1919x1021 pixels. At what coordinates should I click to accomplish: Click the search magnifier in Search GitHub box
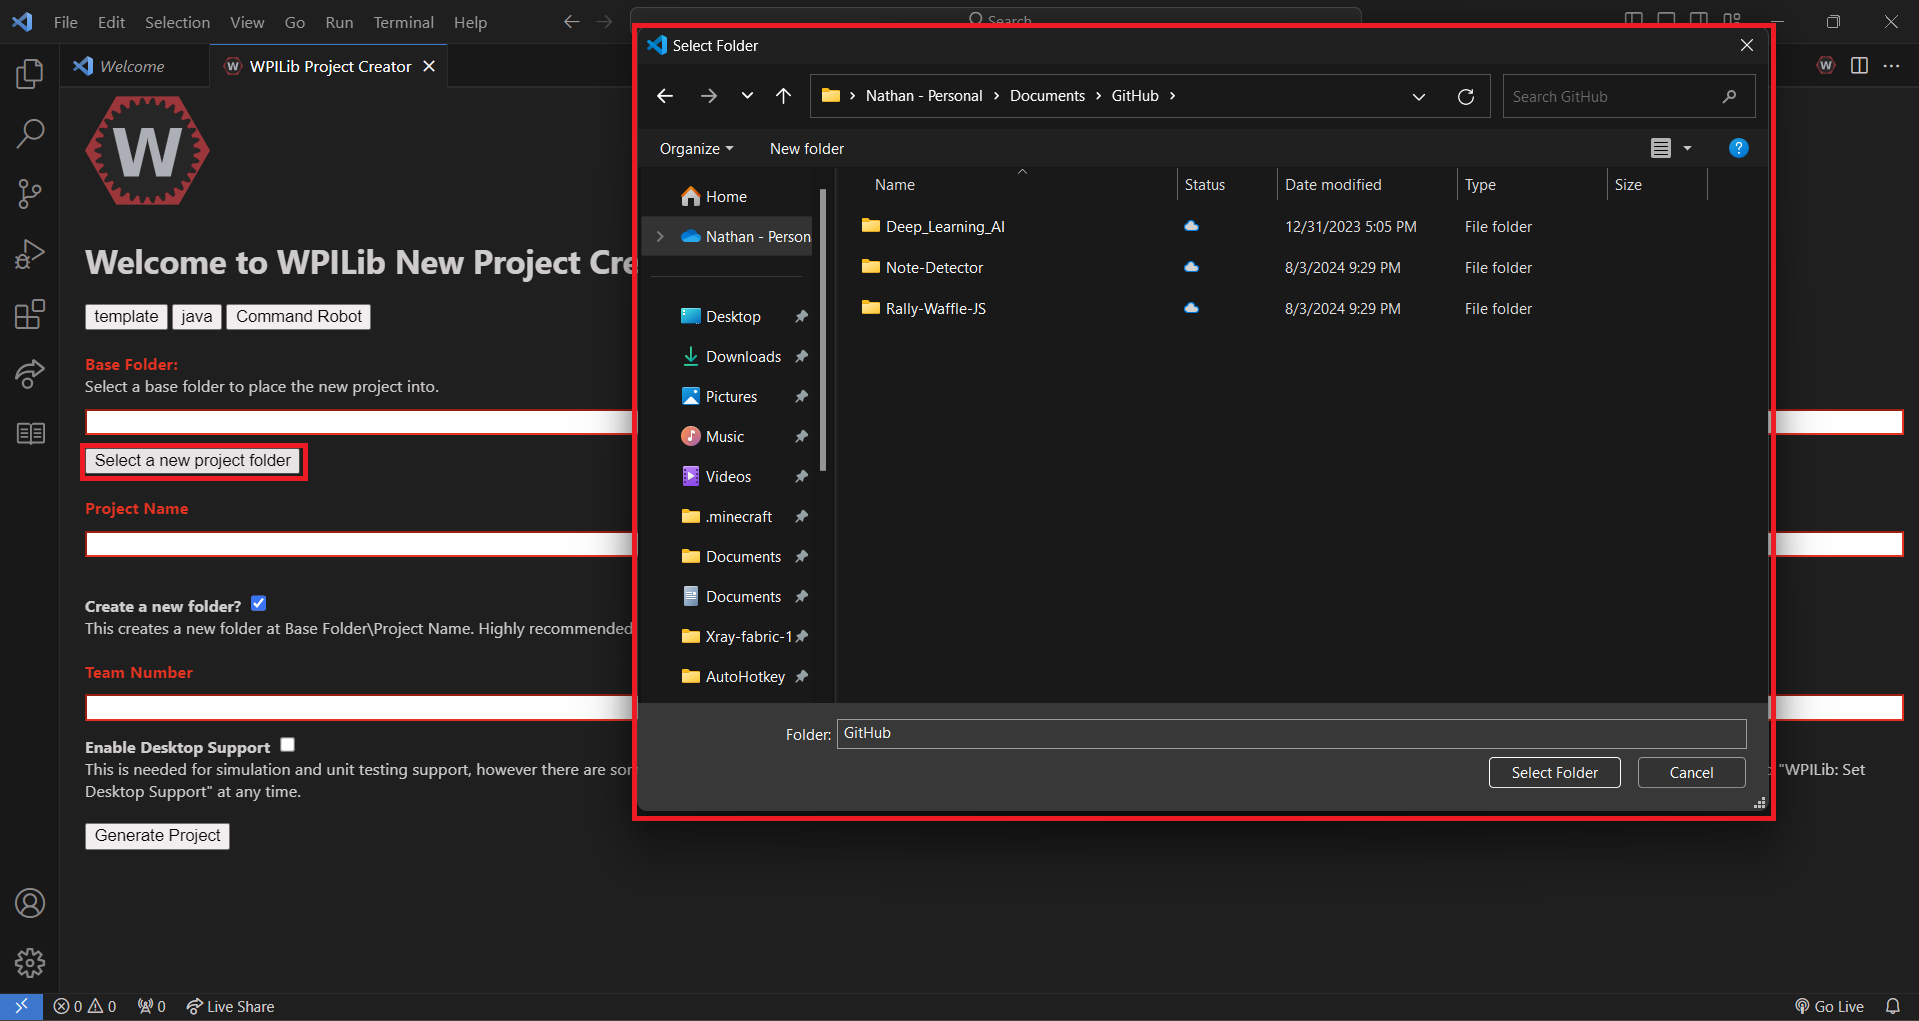pos(1729,96)
